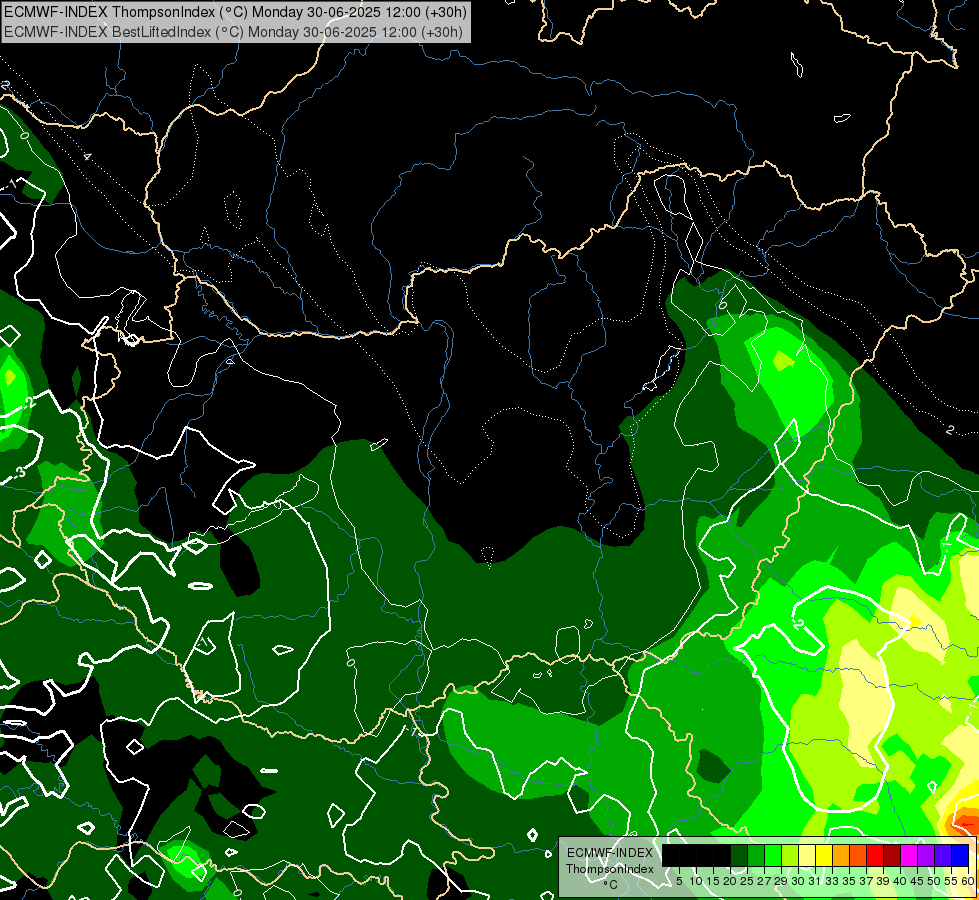979x900 pixels.
Task: Select the dark red 39–40 legend swatch
Action: pos(892,856)
